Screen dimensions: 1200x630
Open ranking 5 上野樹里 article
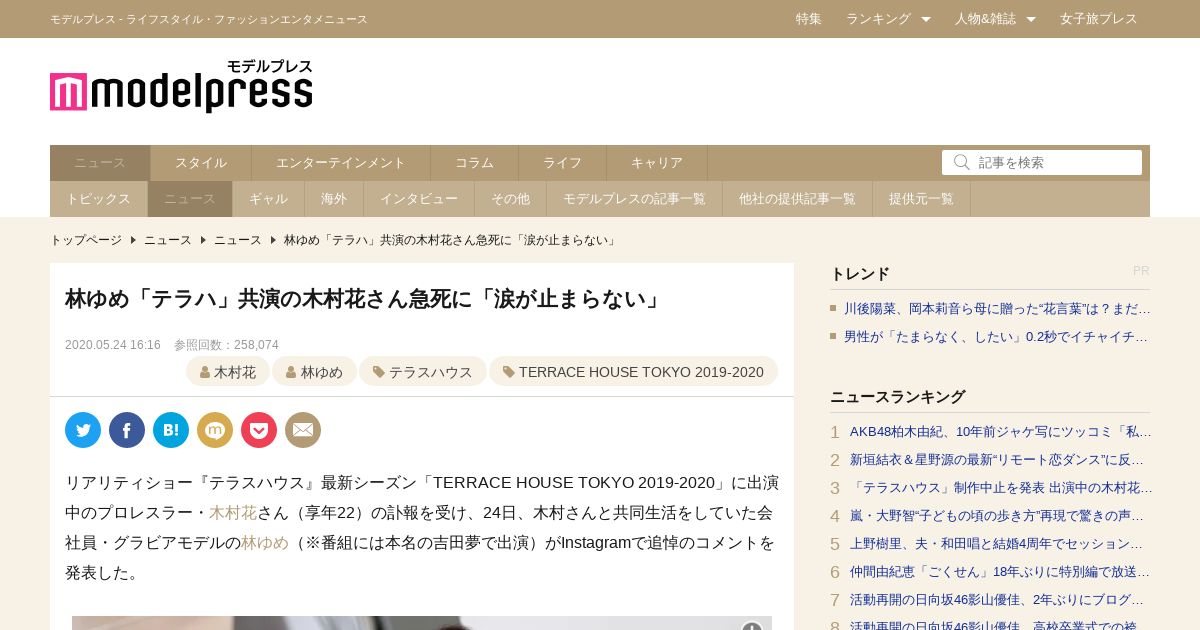click(996, 544)
